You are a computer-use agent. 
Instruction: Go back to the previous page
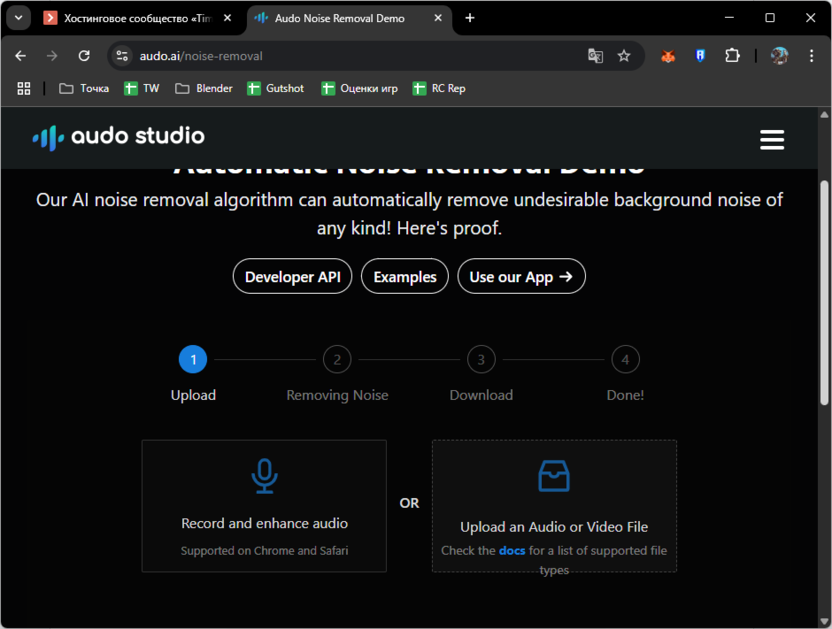tap(21, 56)
